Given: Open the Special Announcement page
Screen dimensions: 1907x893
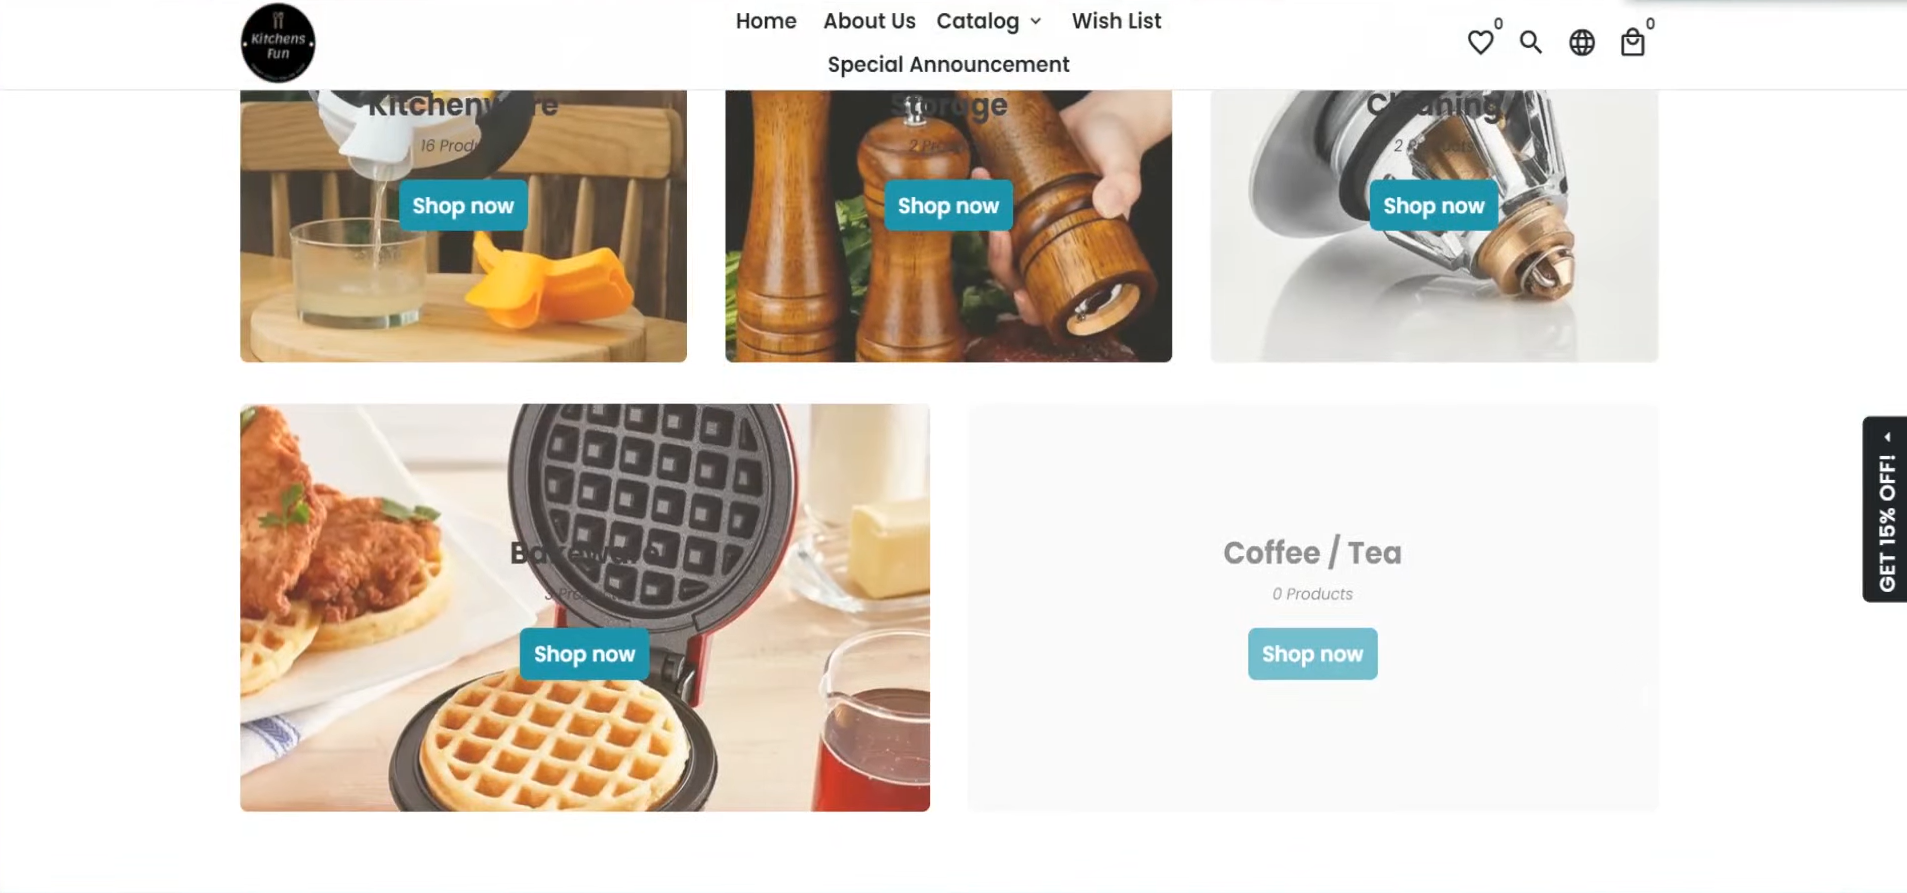Looking at the screenshot, I should (948, 64).
